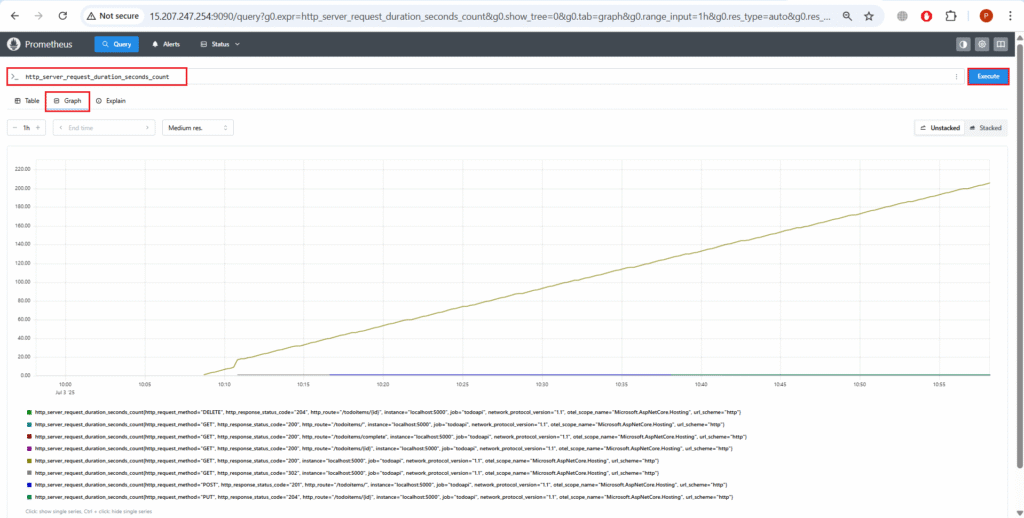The image size is (1024, 518).
Task: Decrease the range with the minus button
Action: [14, 128]
